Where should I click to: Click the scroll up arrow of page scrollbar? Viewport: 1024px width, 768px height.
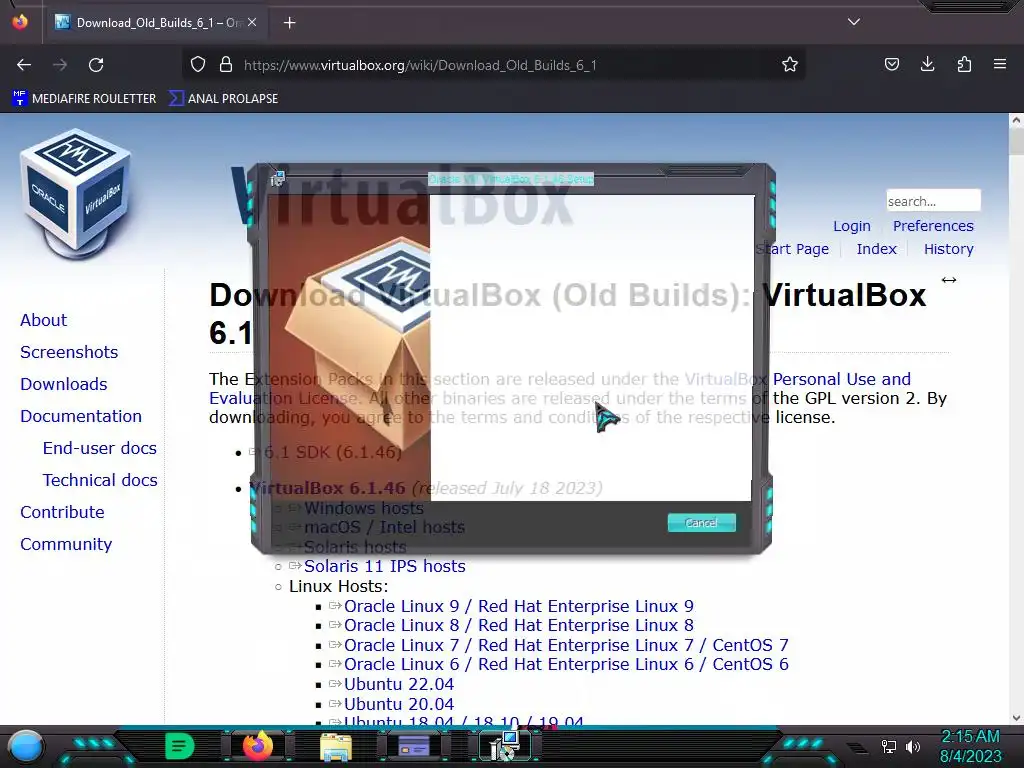(1016, 120)
